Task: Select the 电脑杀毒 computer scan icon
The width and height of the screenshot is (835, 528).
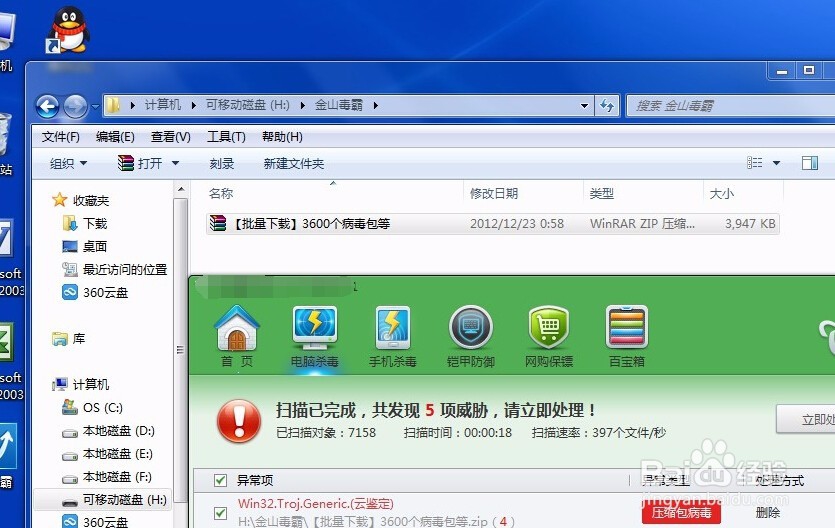Action: pyautogui.click(x=315, y=336)
